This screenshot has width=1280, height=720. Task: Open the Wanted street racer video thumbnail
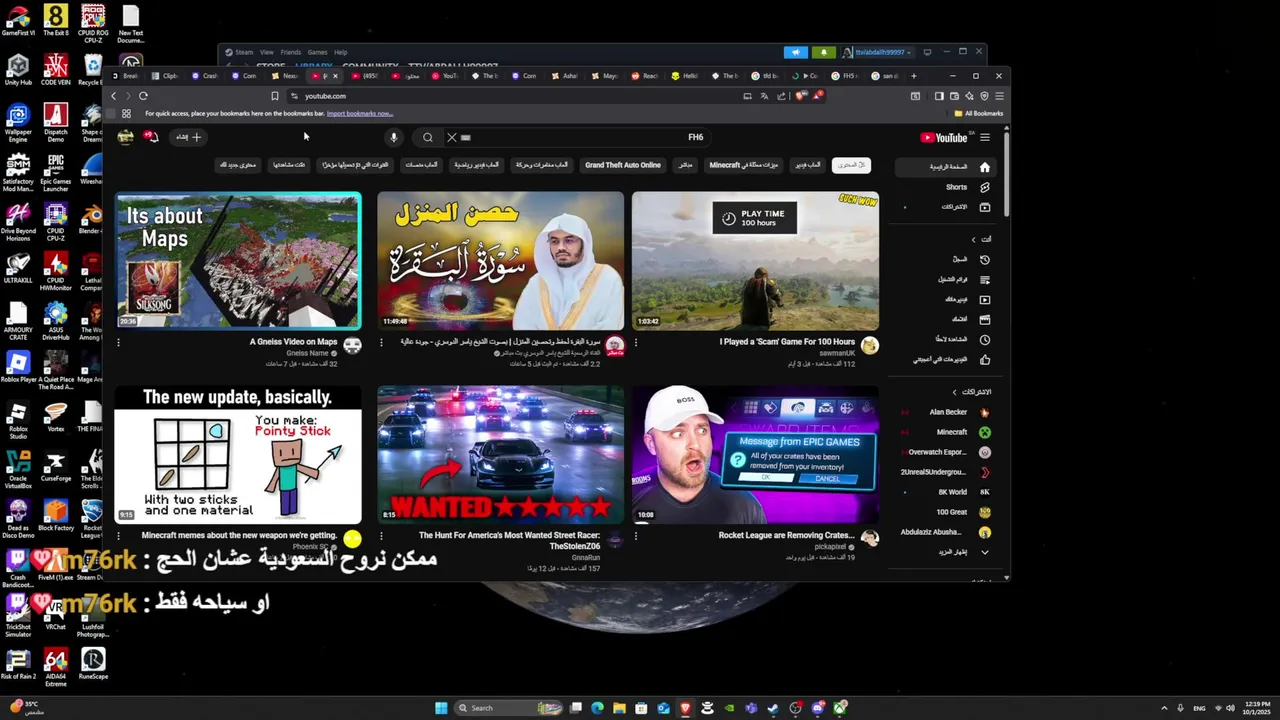click(x=500, y=453)
